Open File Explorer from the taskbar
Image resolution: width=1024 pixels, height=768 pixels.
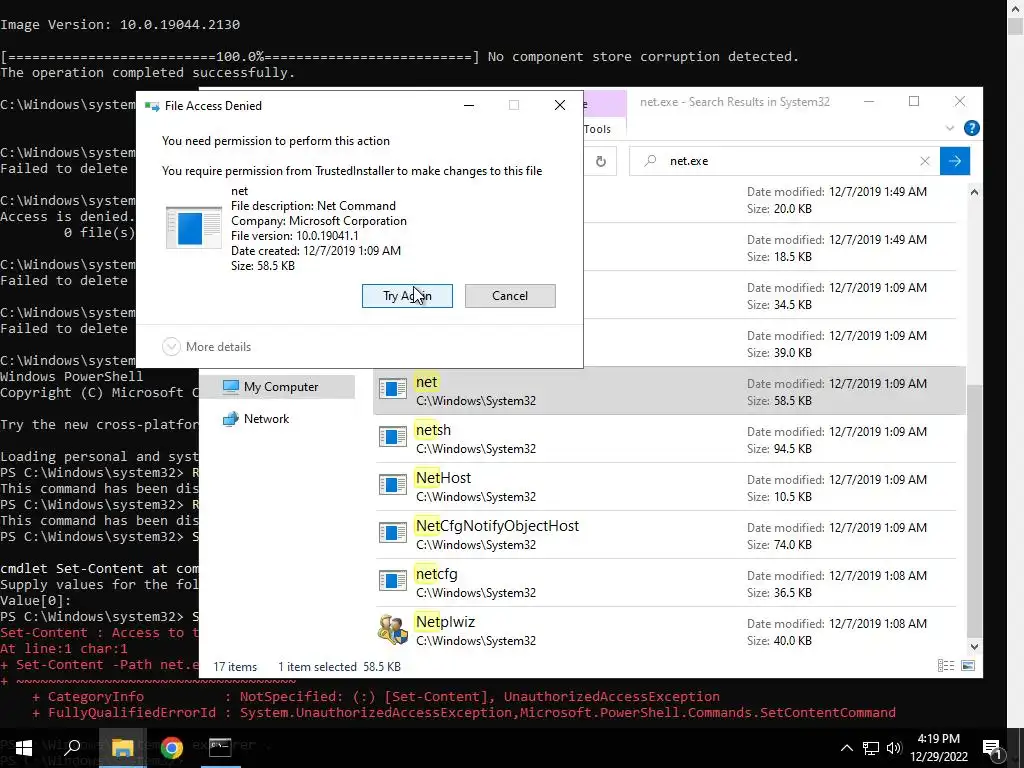pos(123,748)
